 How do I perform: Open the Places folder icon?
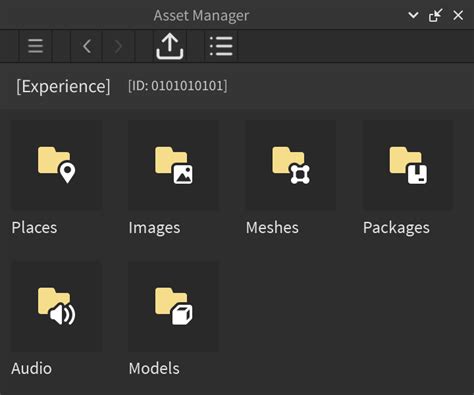click(57, 165)
